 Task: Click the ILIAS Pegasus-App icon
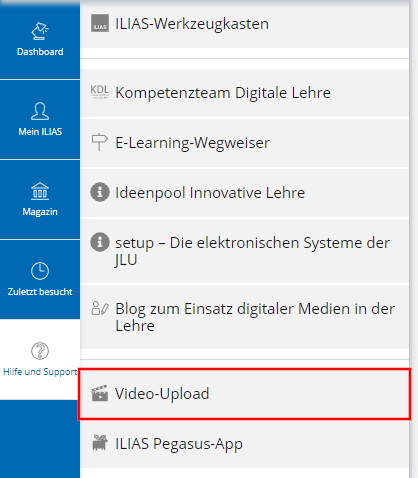pos(100,443)
